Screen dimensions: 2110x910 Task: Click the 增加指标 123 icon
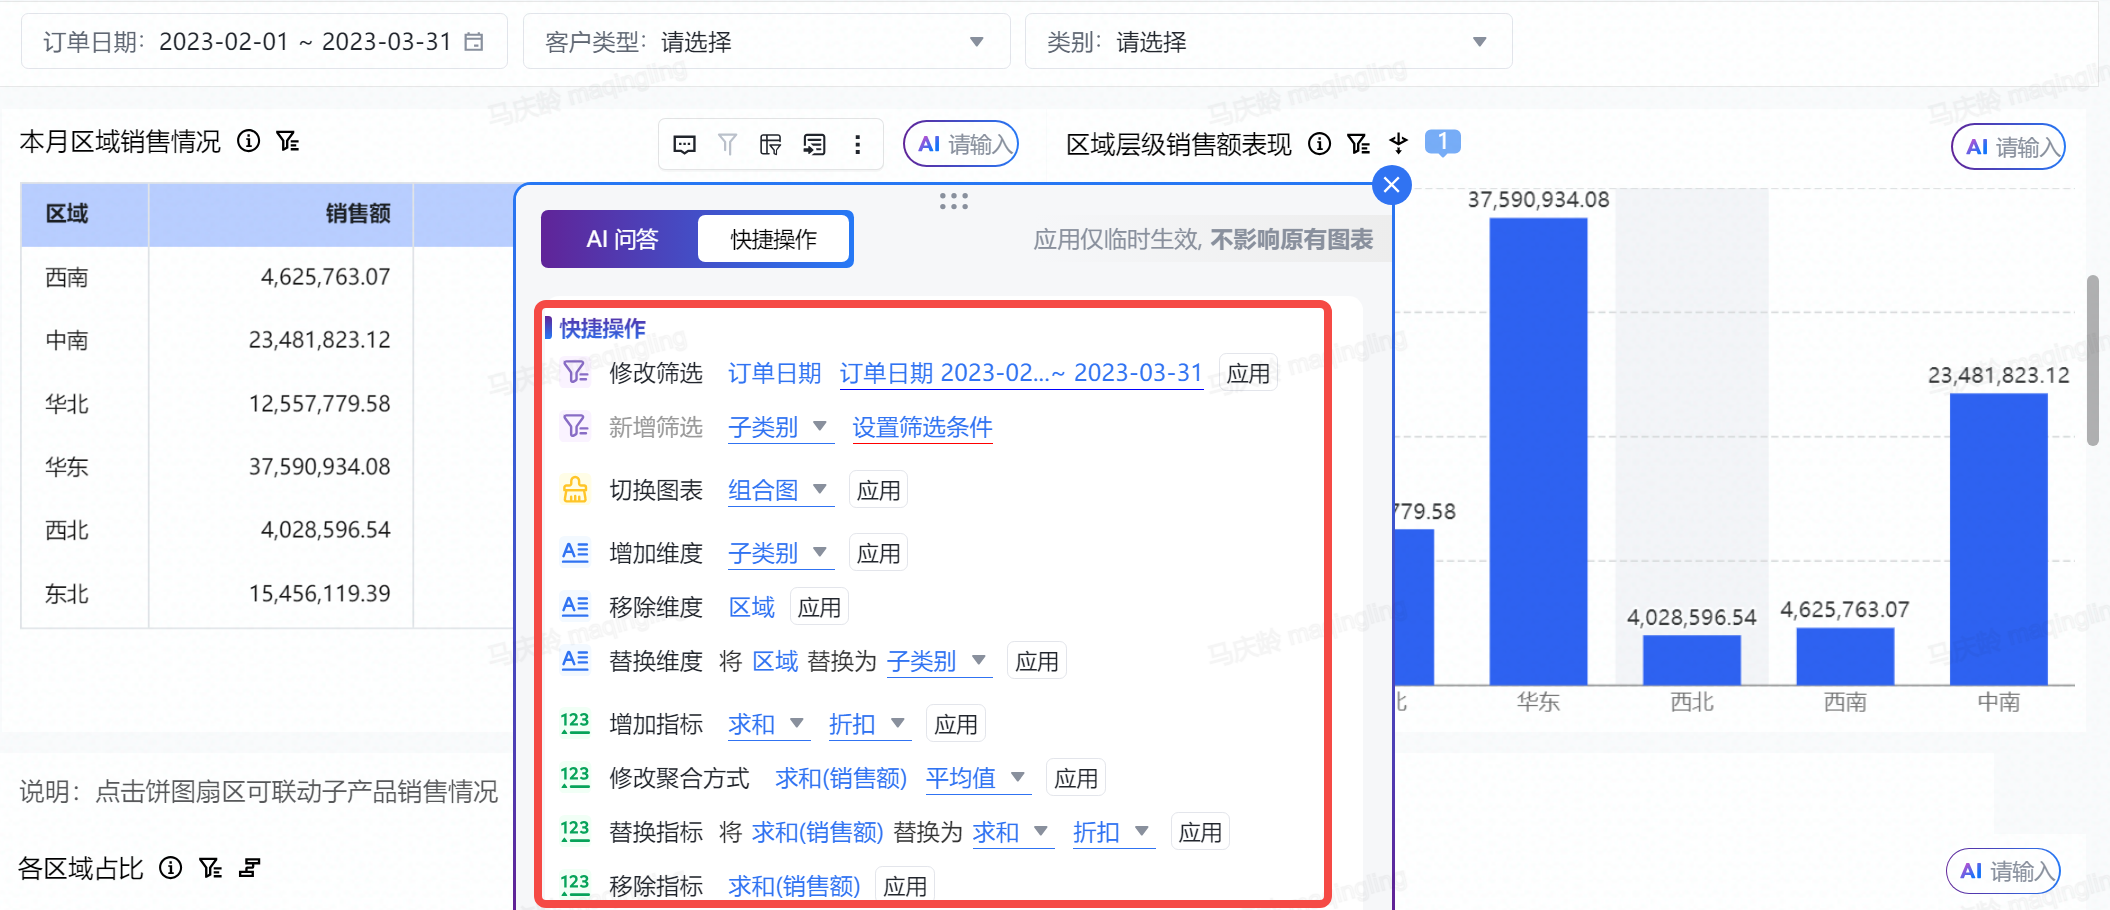coord(575,723)
